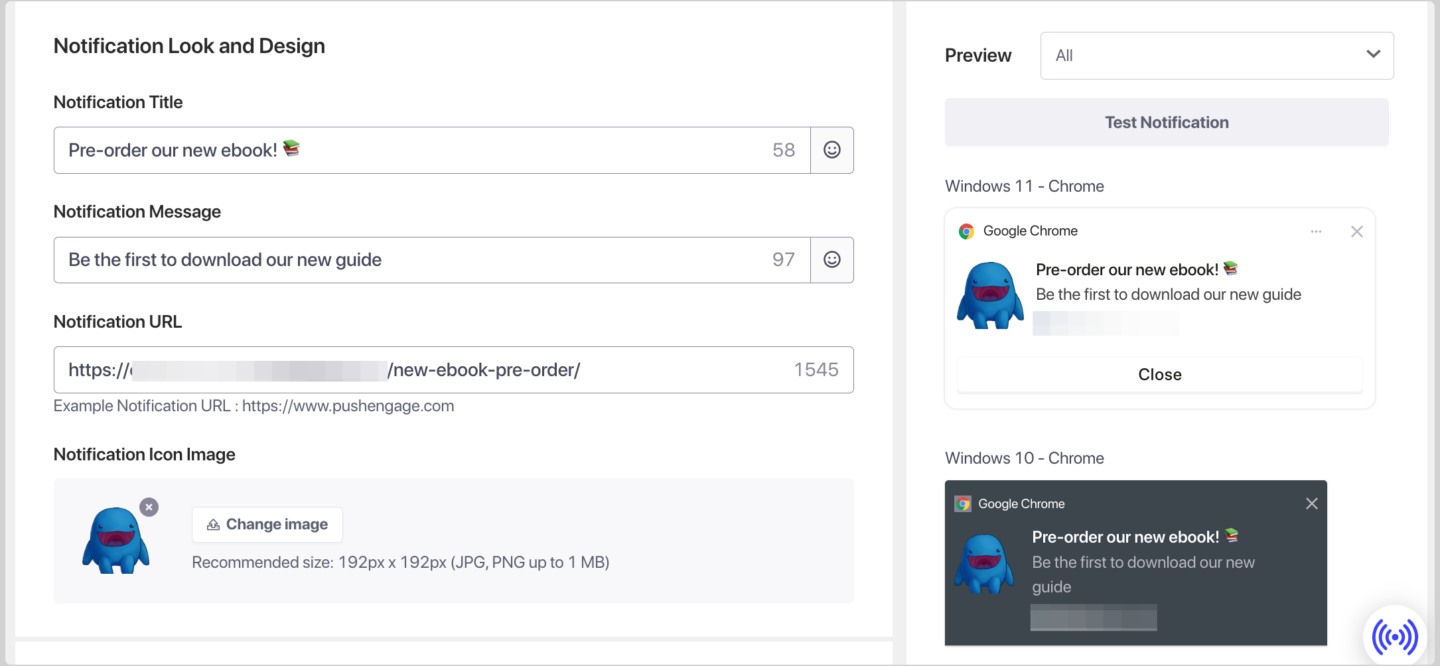Dismiss the Windows 10 preview notification with X
This screenshot has width=1440, height=666.
click(1311, 503)
